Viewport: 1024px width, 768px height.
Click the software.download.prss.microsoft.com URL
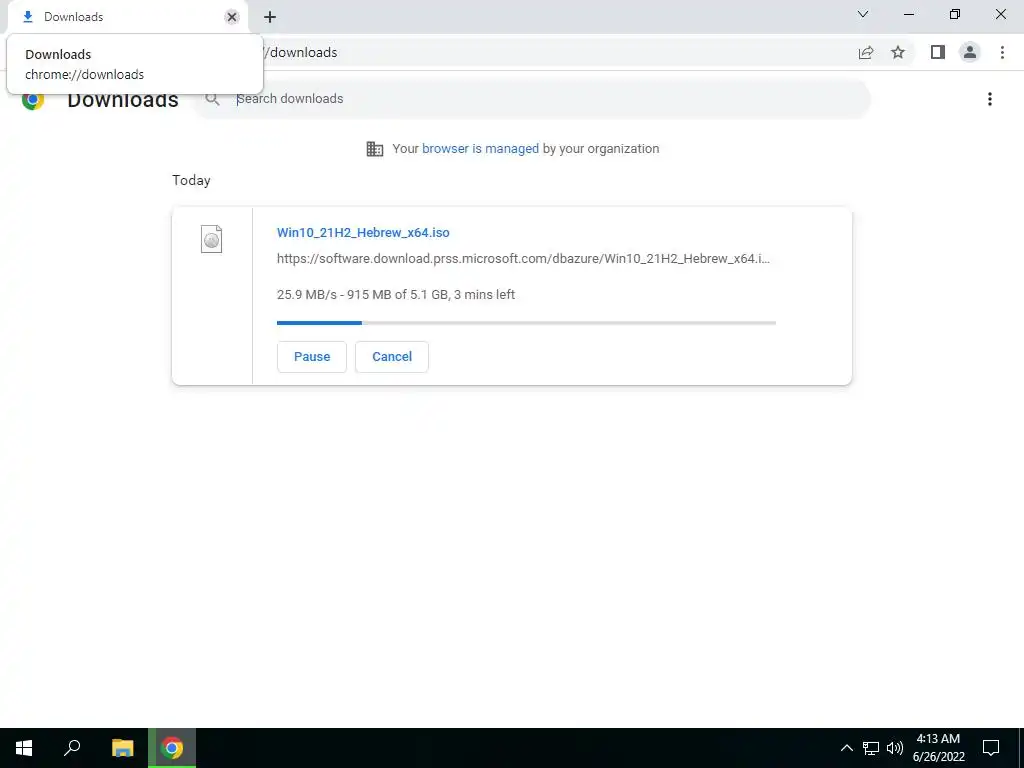tap(523, 259)
